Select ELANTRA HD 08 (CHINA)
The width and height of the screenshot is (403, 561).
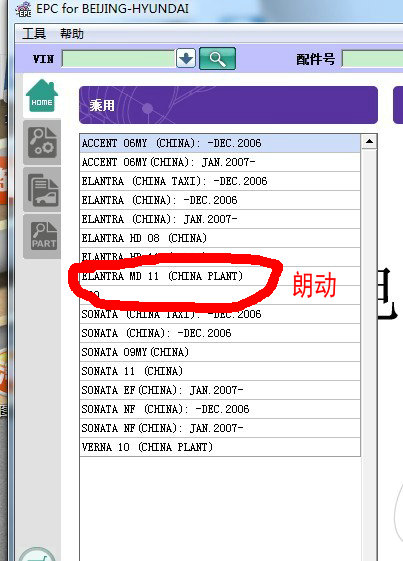(220, 238)
